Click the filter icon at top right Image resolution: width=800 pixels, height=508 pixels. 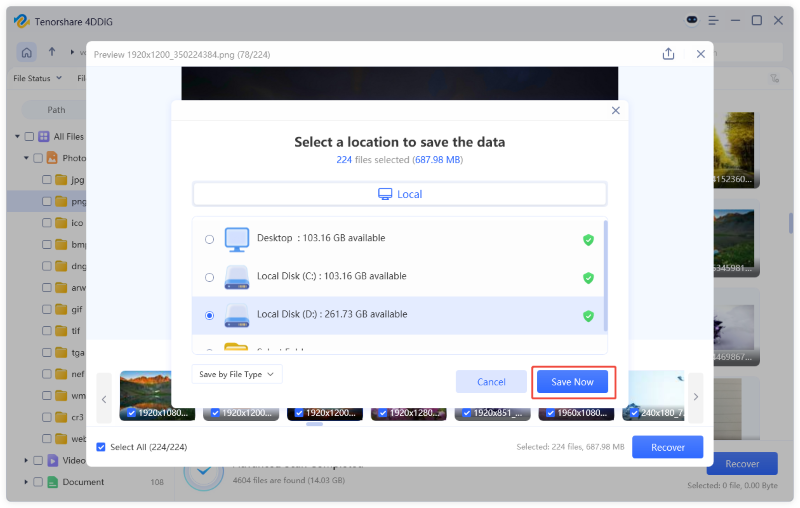point(774,78)
